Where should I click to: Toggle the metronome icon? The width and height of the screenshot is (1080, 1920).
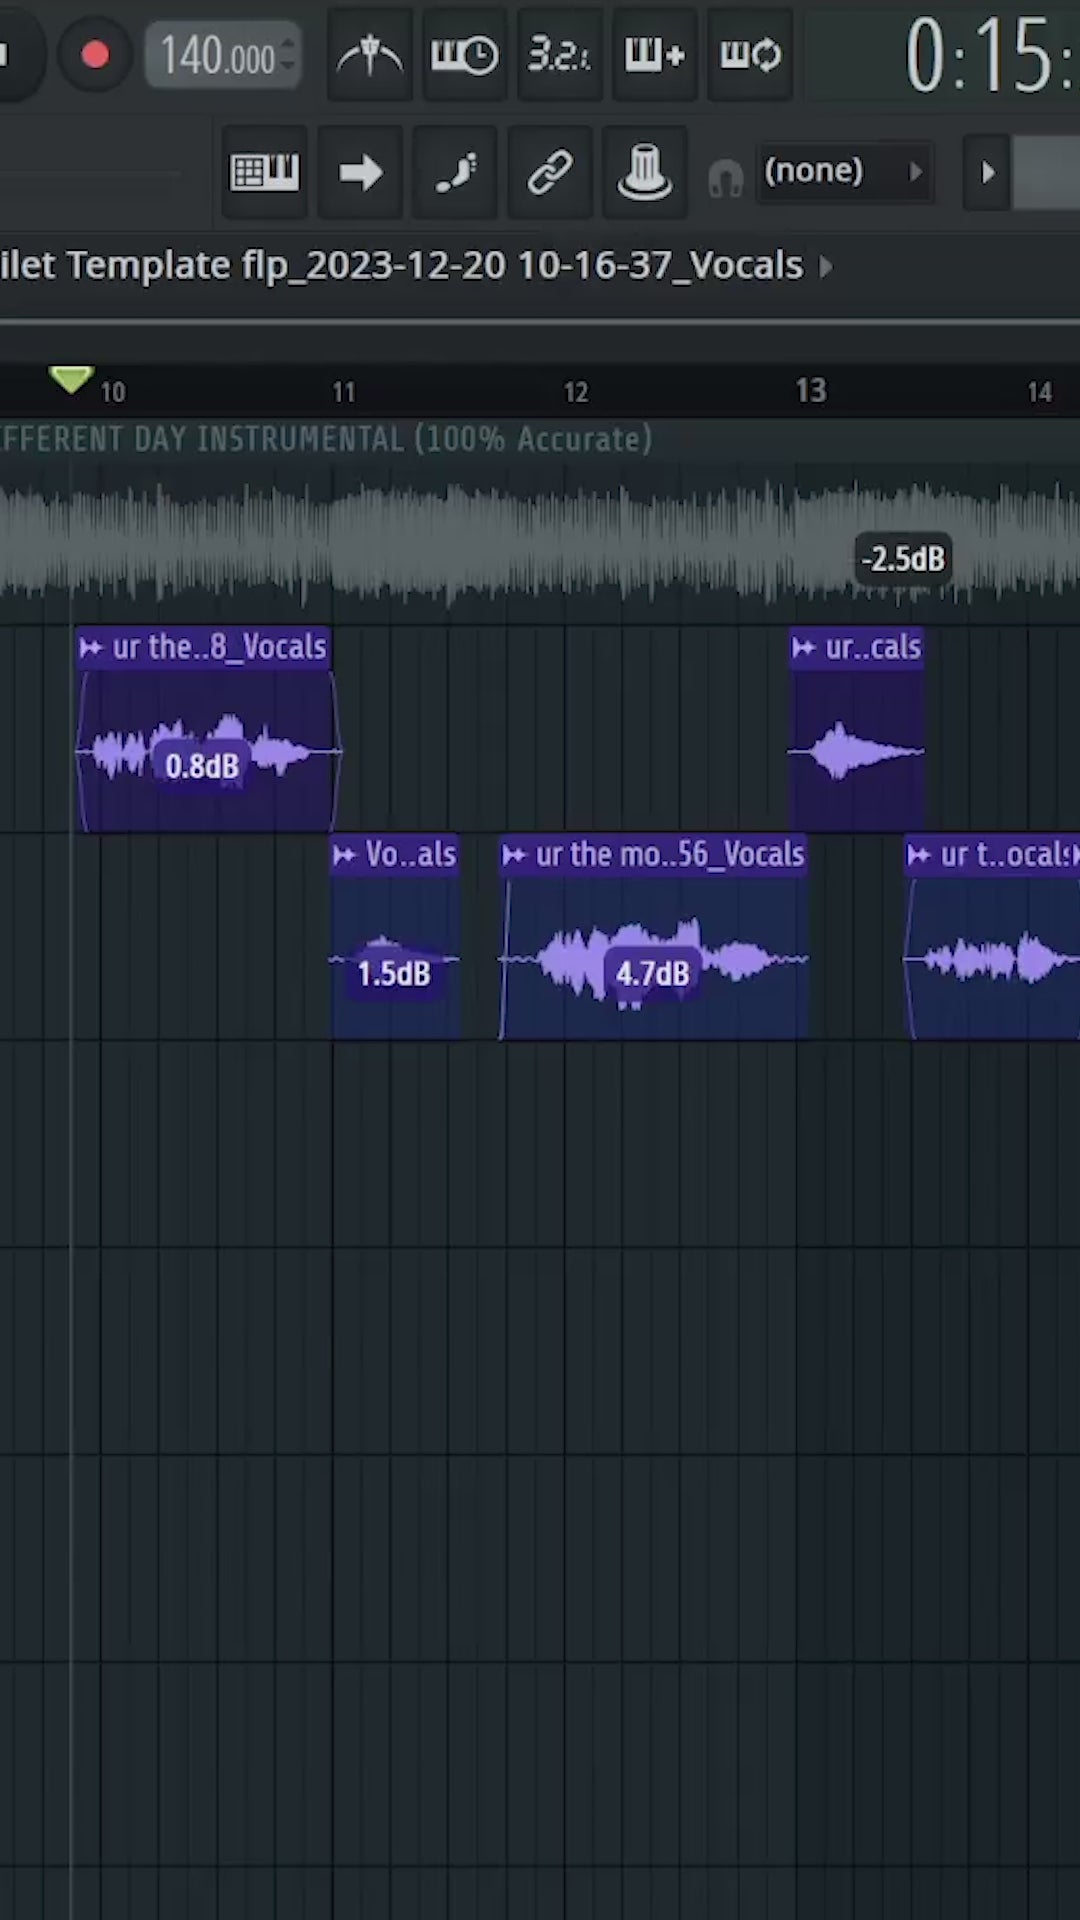tap(369, 56)
